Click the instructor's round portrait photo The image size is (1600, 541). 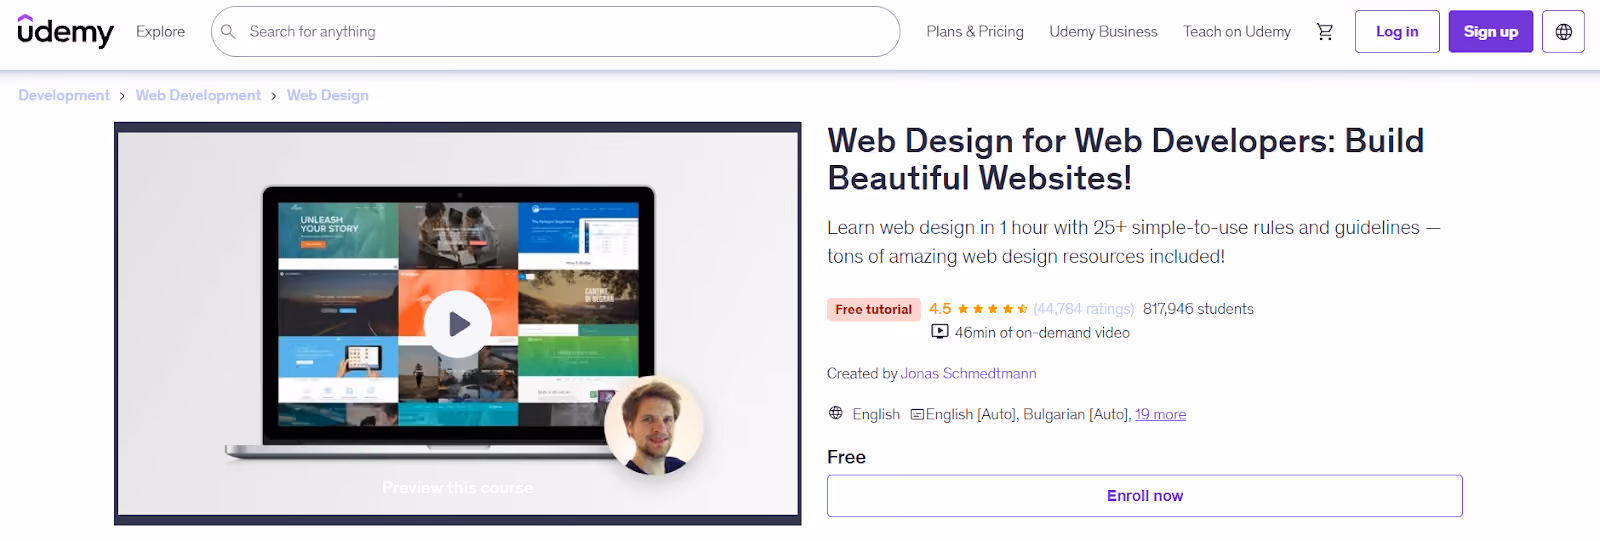tap(654, 425)
